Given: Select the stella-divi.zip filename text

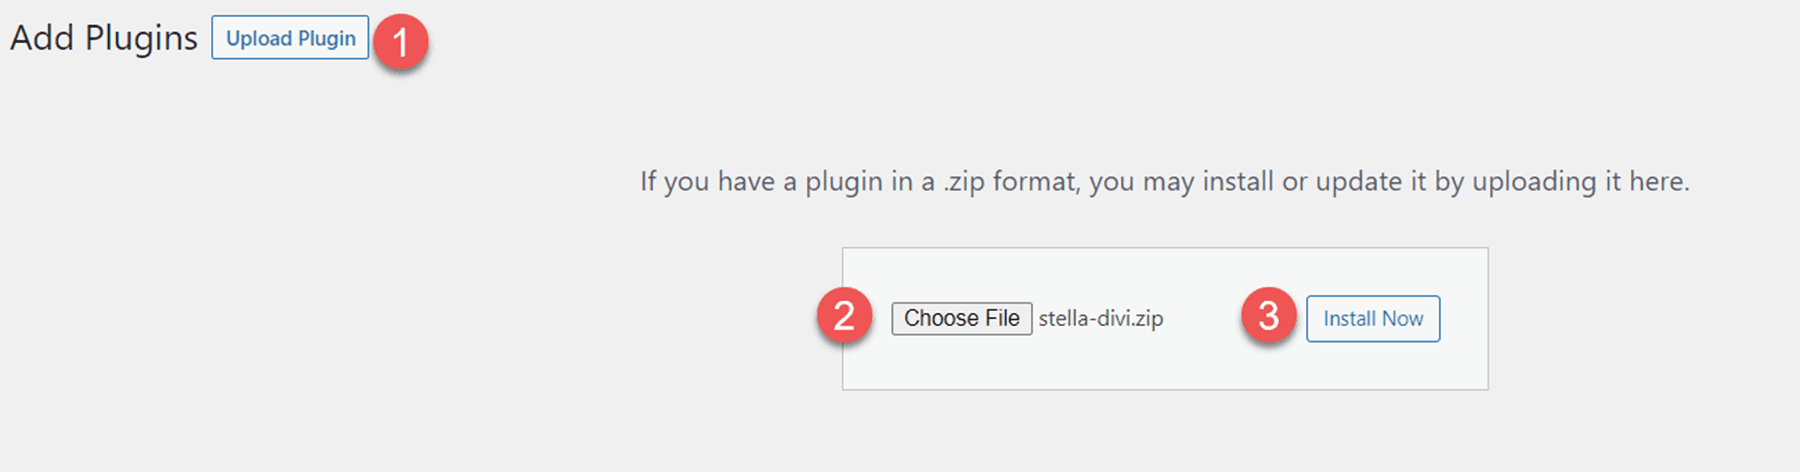Looking at the screenshot, I should pos(1100,319).
